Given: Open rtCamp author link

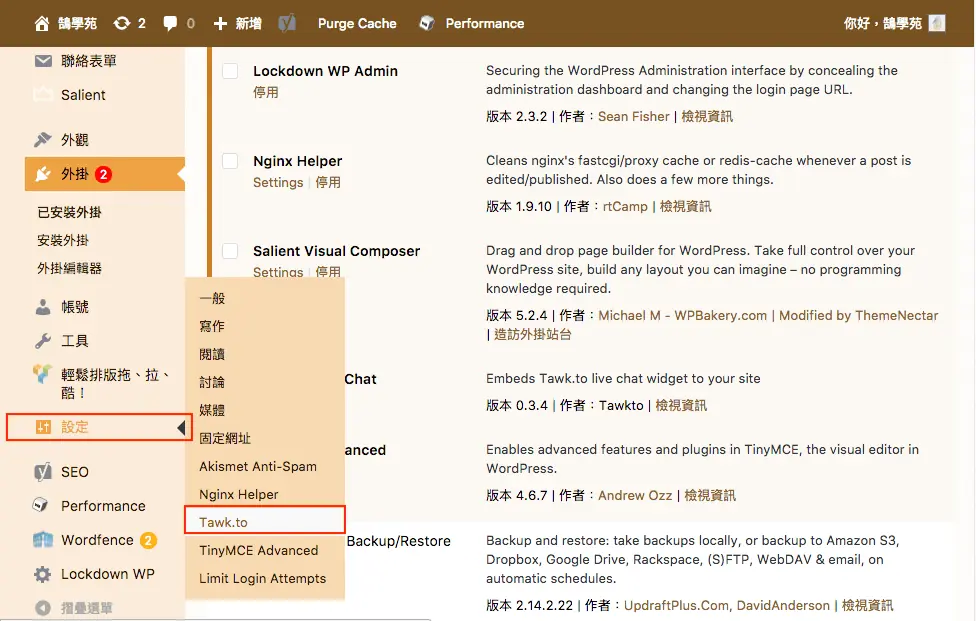Looking at the screenshot, I should click(x=625, y=207).
